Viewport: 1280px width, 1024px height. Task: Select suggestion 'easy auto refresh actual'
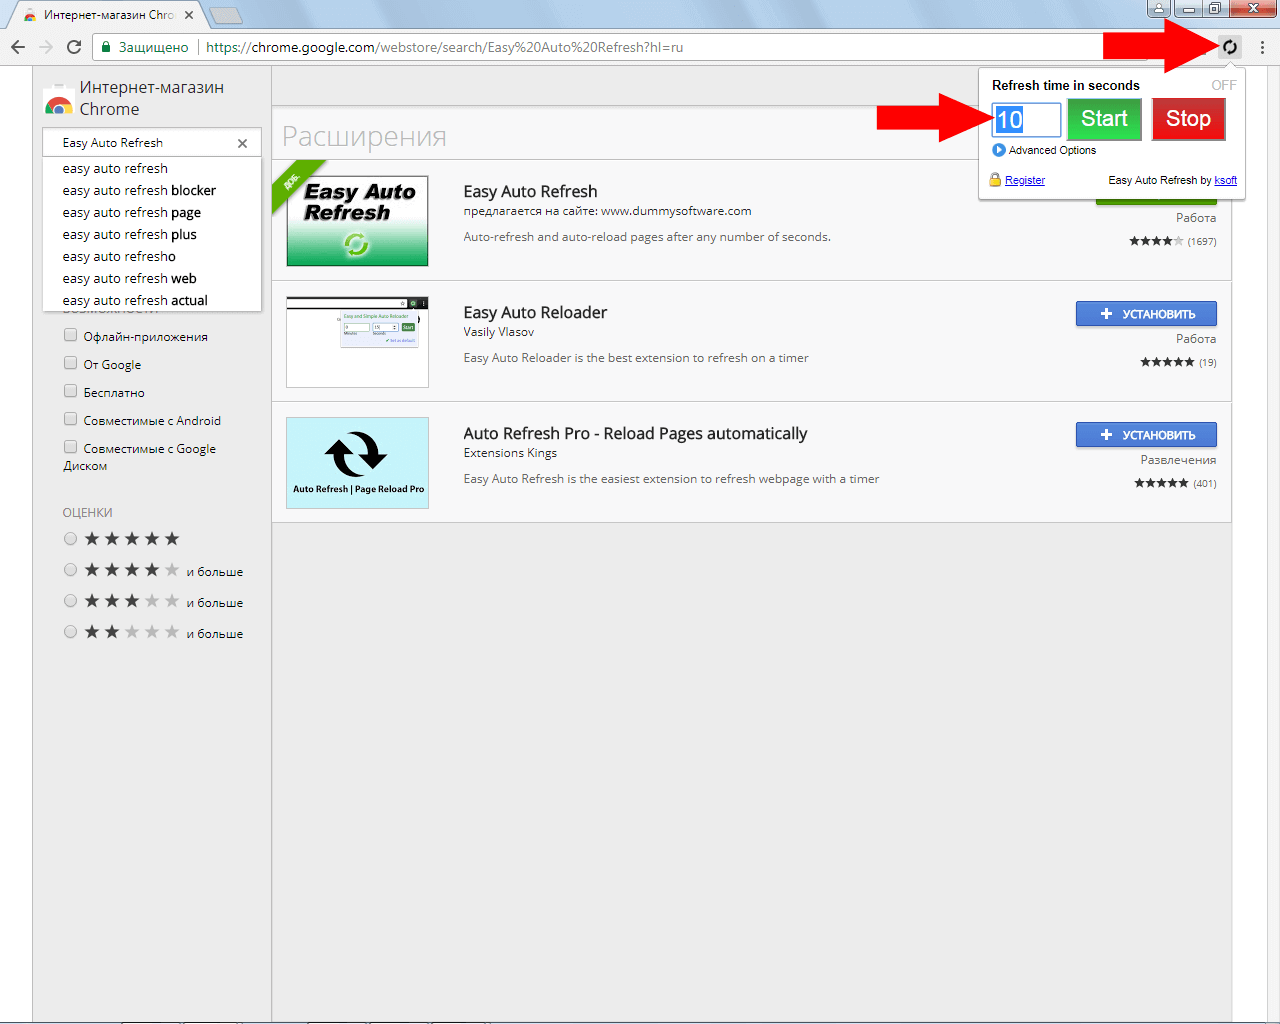tap(152, 300)
